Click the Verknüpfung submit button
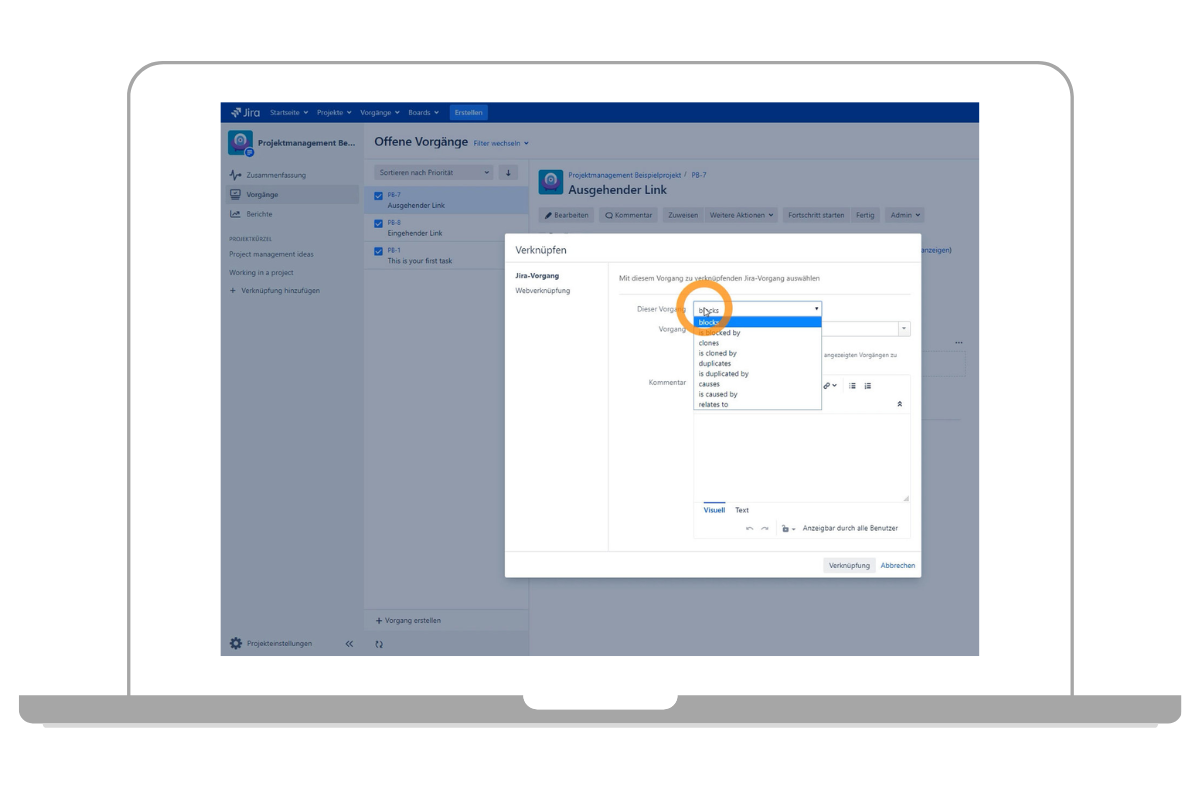This screenshot has height=790, width=1200. pos(849,565)
